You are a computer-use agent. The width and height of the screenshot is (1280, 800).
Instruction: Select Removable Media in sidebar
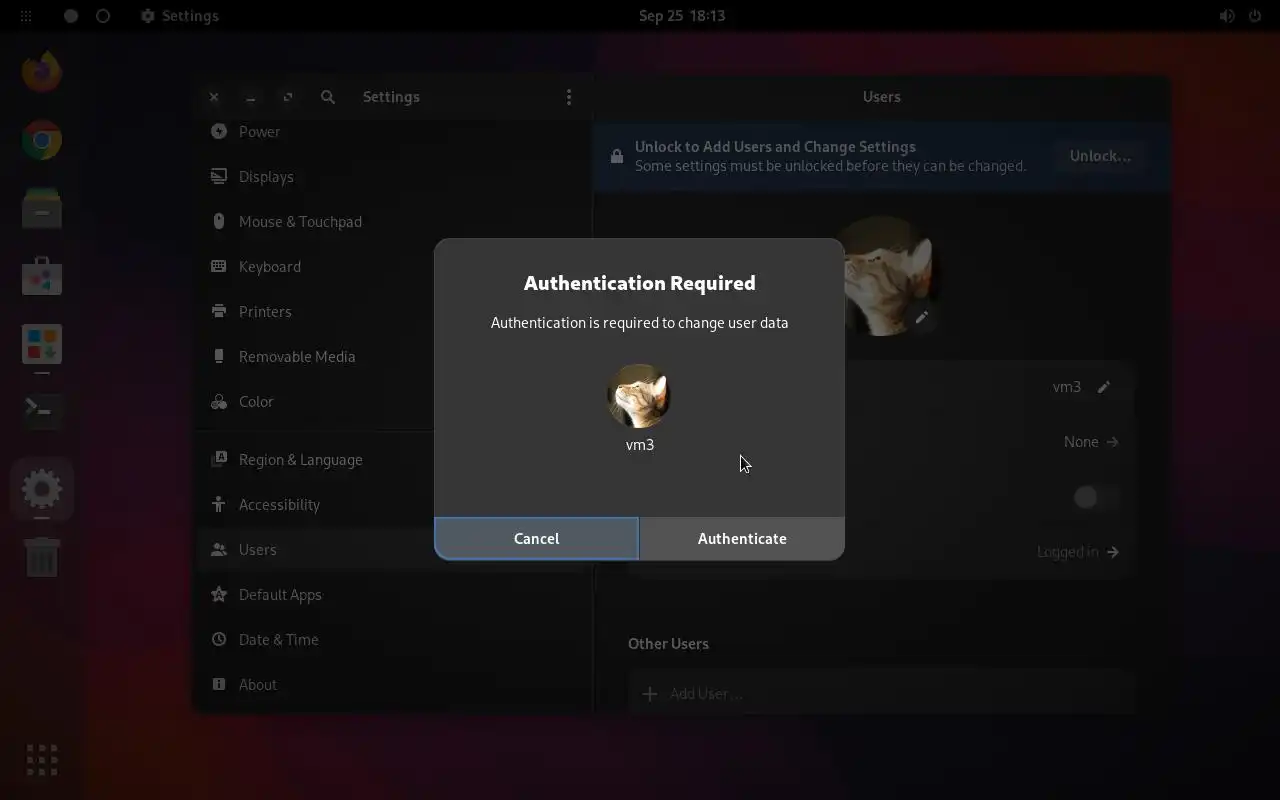(392, 357)
